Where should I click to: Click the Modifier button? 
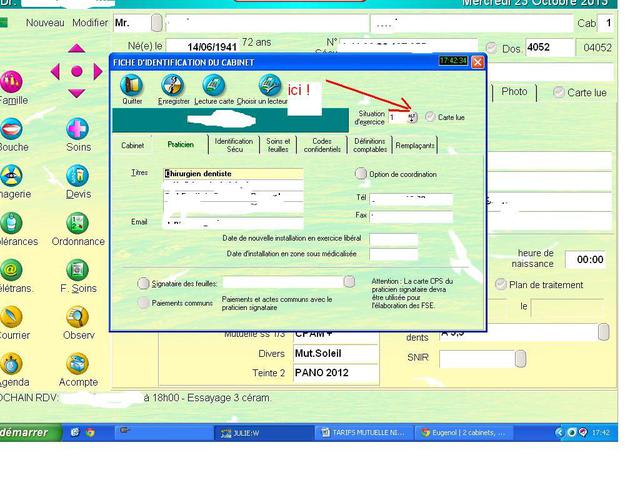click(90, 22)
